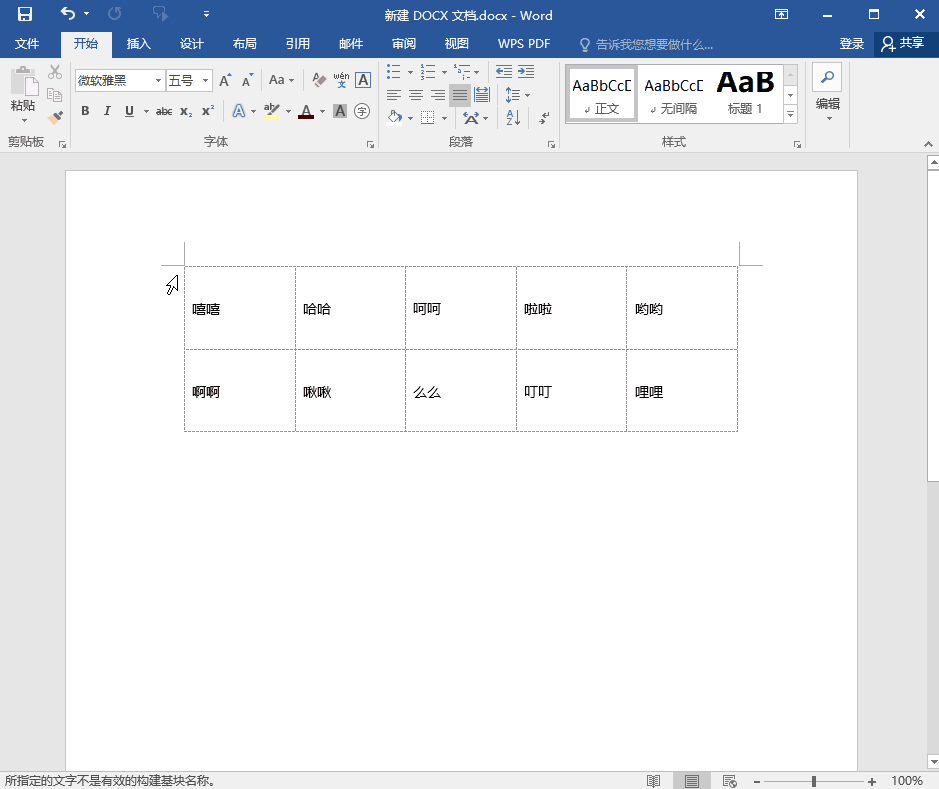Click the Increase Indent icon
This screenshot has width=939, height=789.
pyautogui.click(x=526, y=72)
